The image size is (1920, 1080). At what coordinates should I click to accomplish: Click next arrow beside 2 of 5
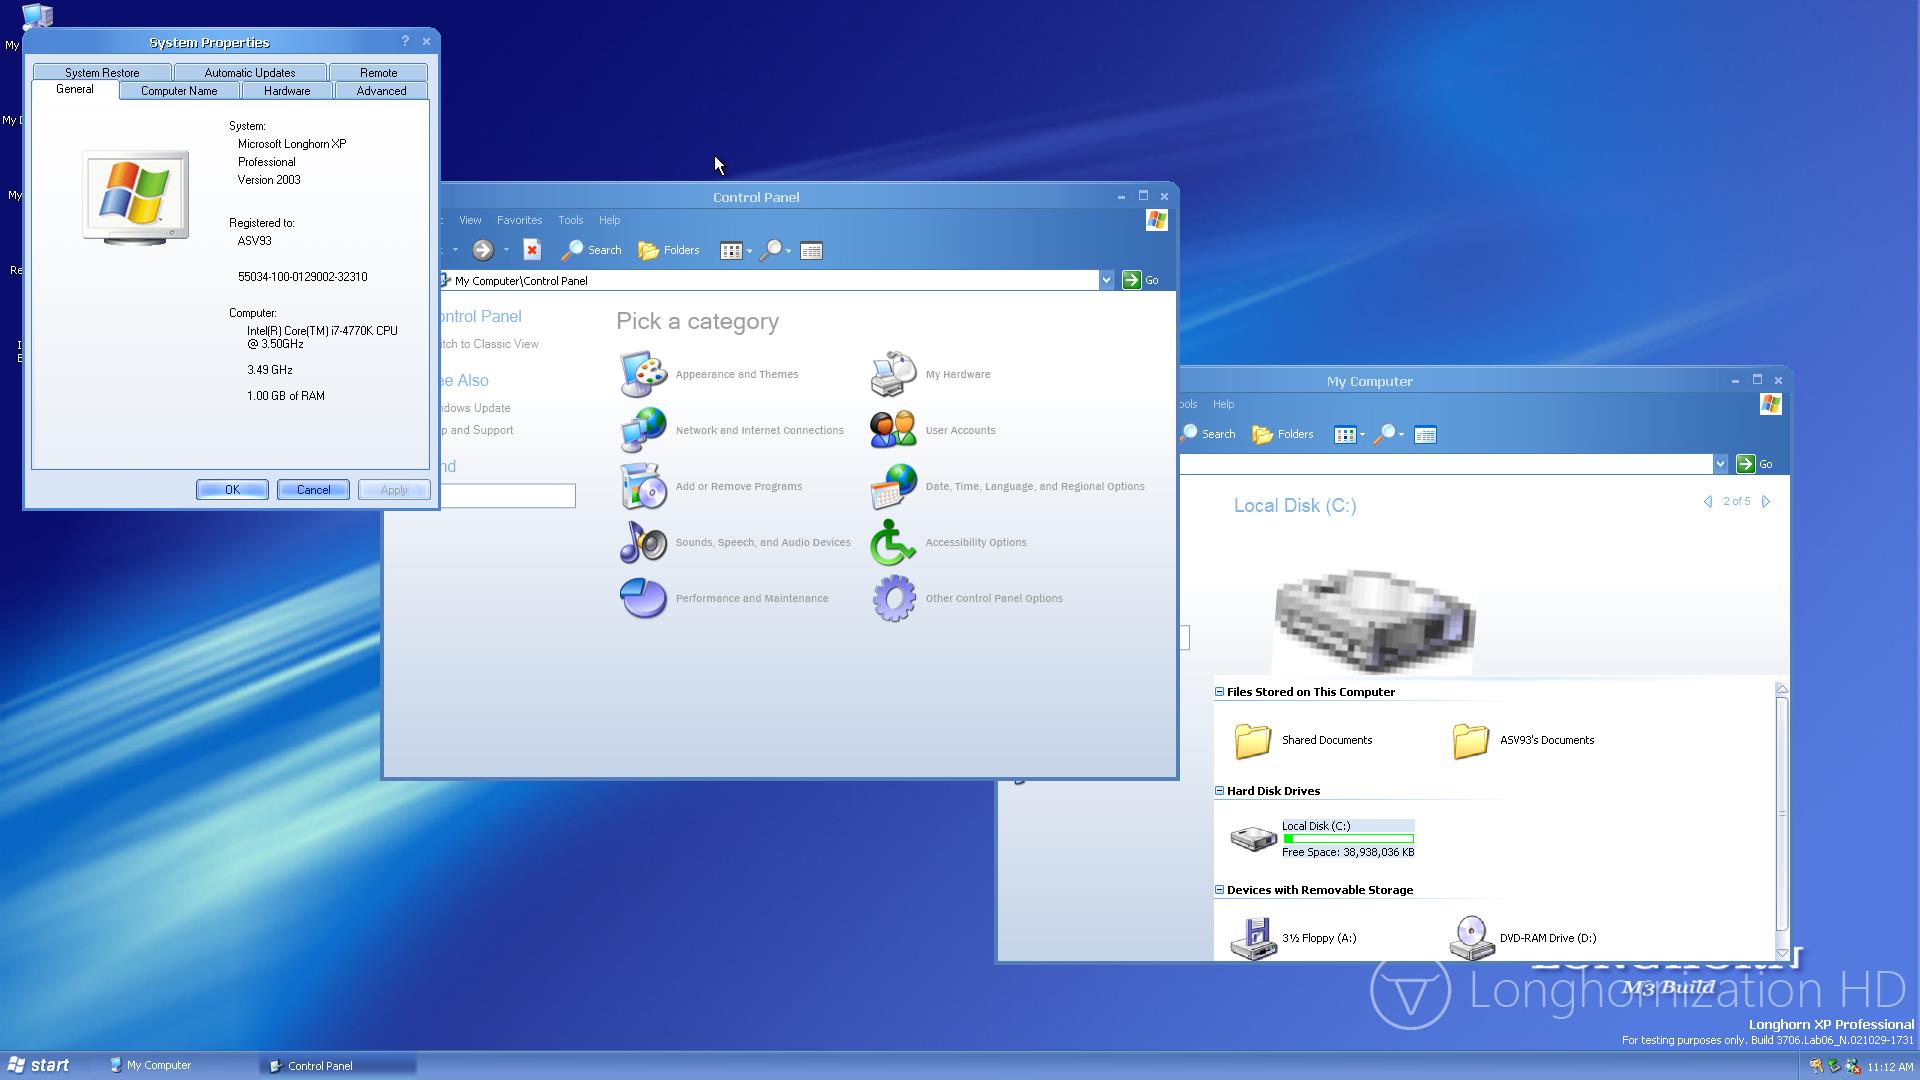pos(1766,502)
